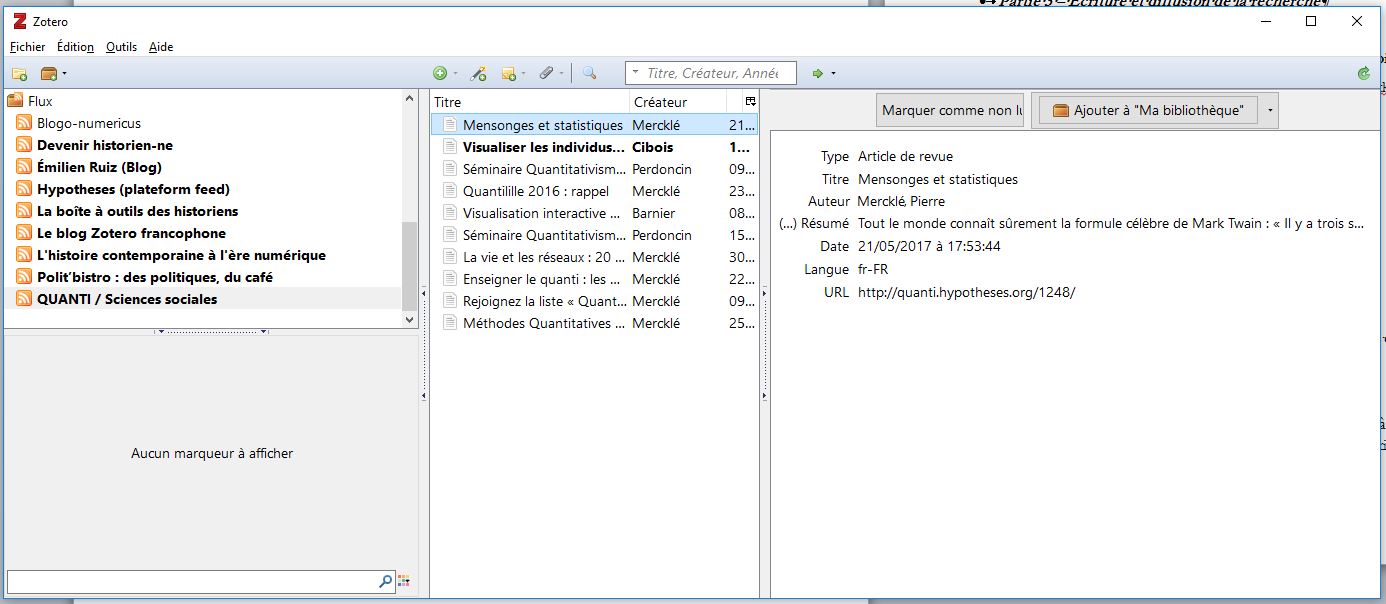This screenshot has height=604, width=1386.
Task: Click the Flux feeds group icon
Action: 15,101
